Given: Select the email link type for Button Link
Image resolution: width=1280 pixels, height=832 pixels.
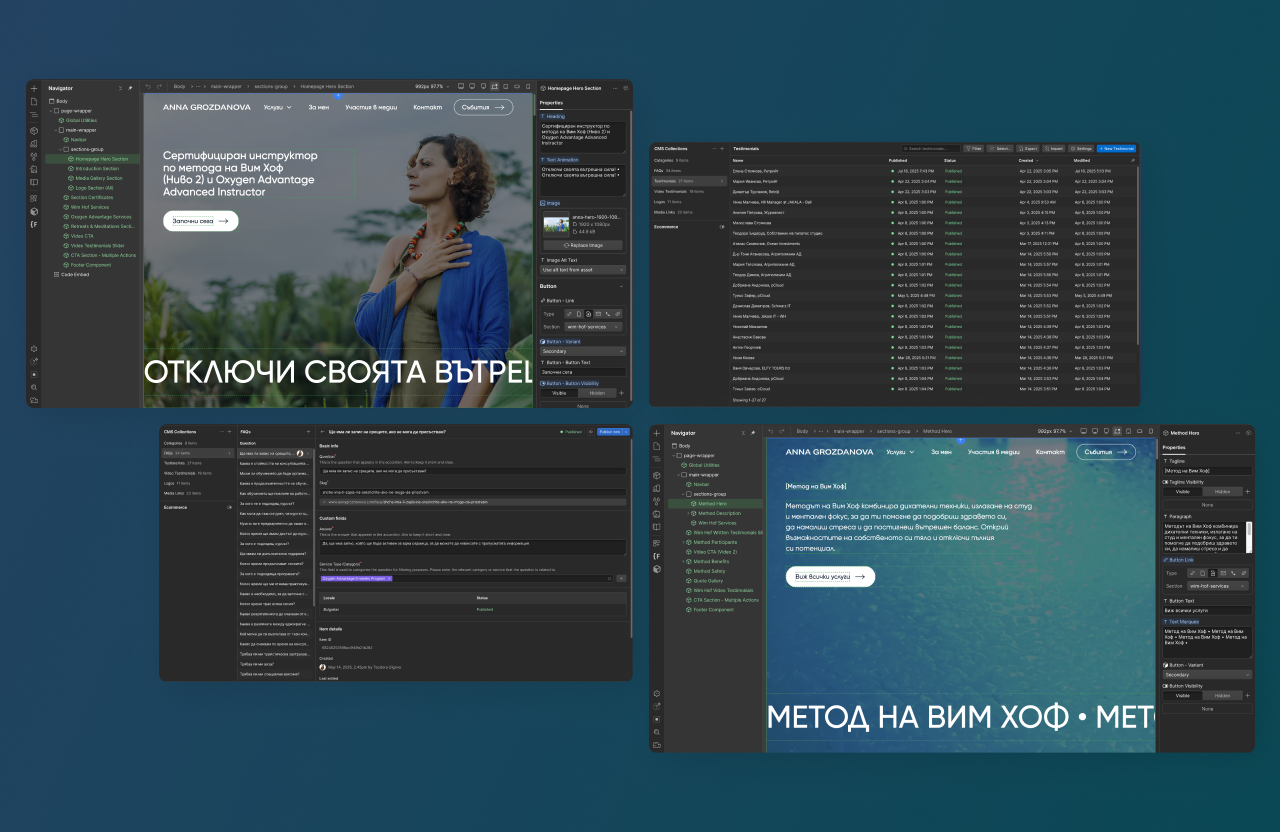Looking at the screenshot, I should [598, 314].
